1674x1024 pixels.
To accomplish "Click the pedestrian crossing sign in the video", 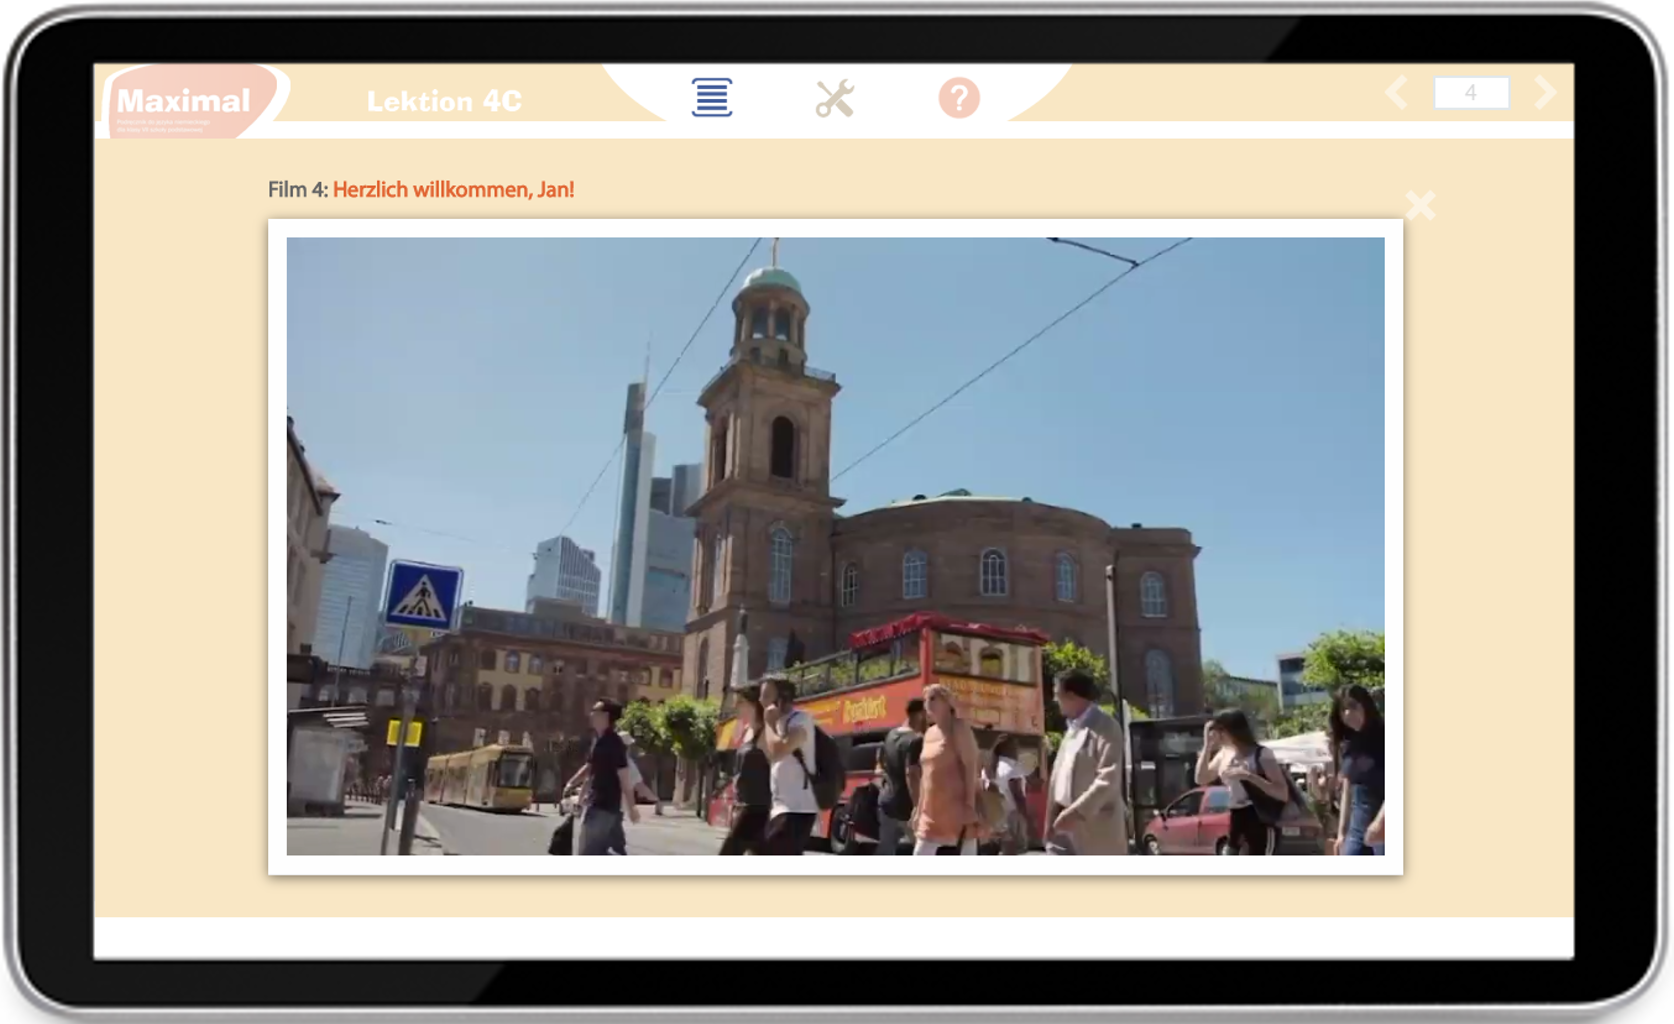I will point(423,596).
